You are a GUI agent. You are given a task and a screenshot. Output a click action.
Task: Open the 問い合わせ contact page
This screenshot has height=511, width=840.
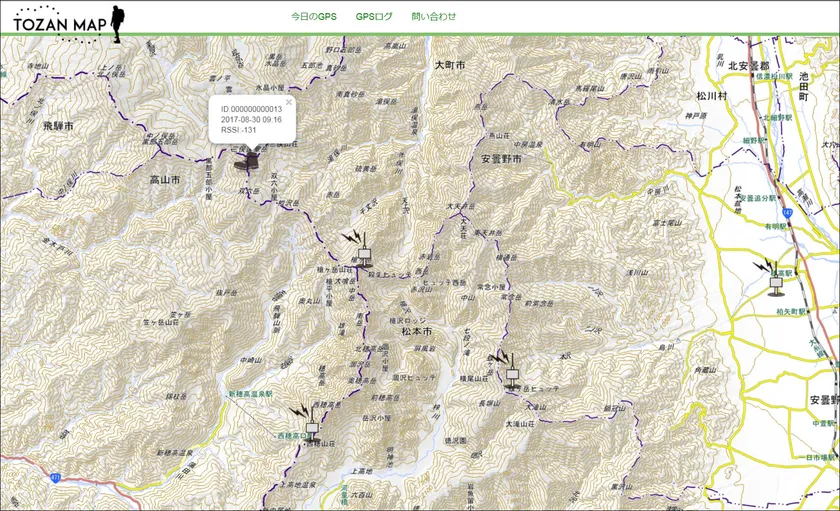433,17
